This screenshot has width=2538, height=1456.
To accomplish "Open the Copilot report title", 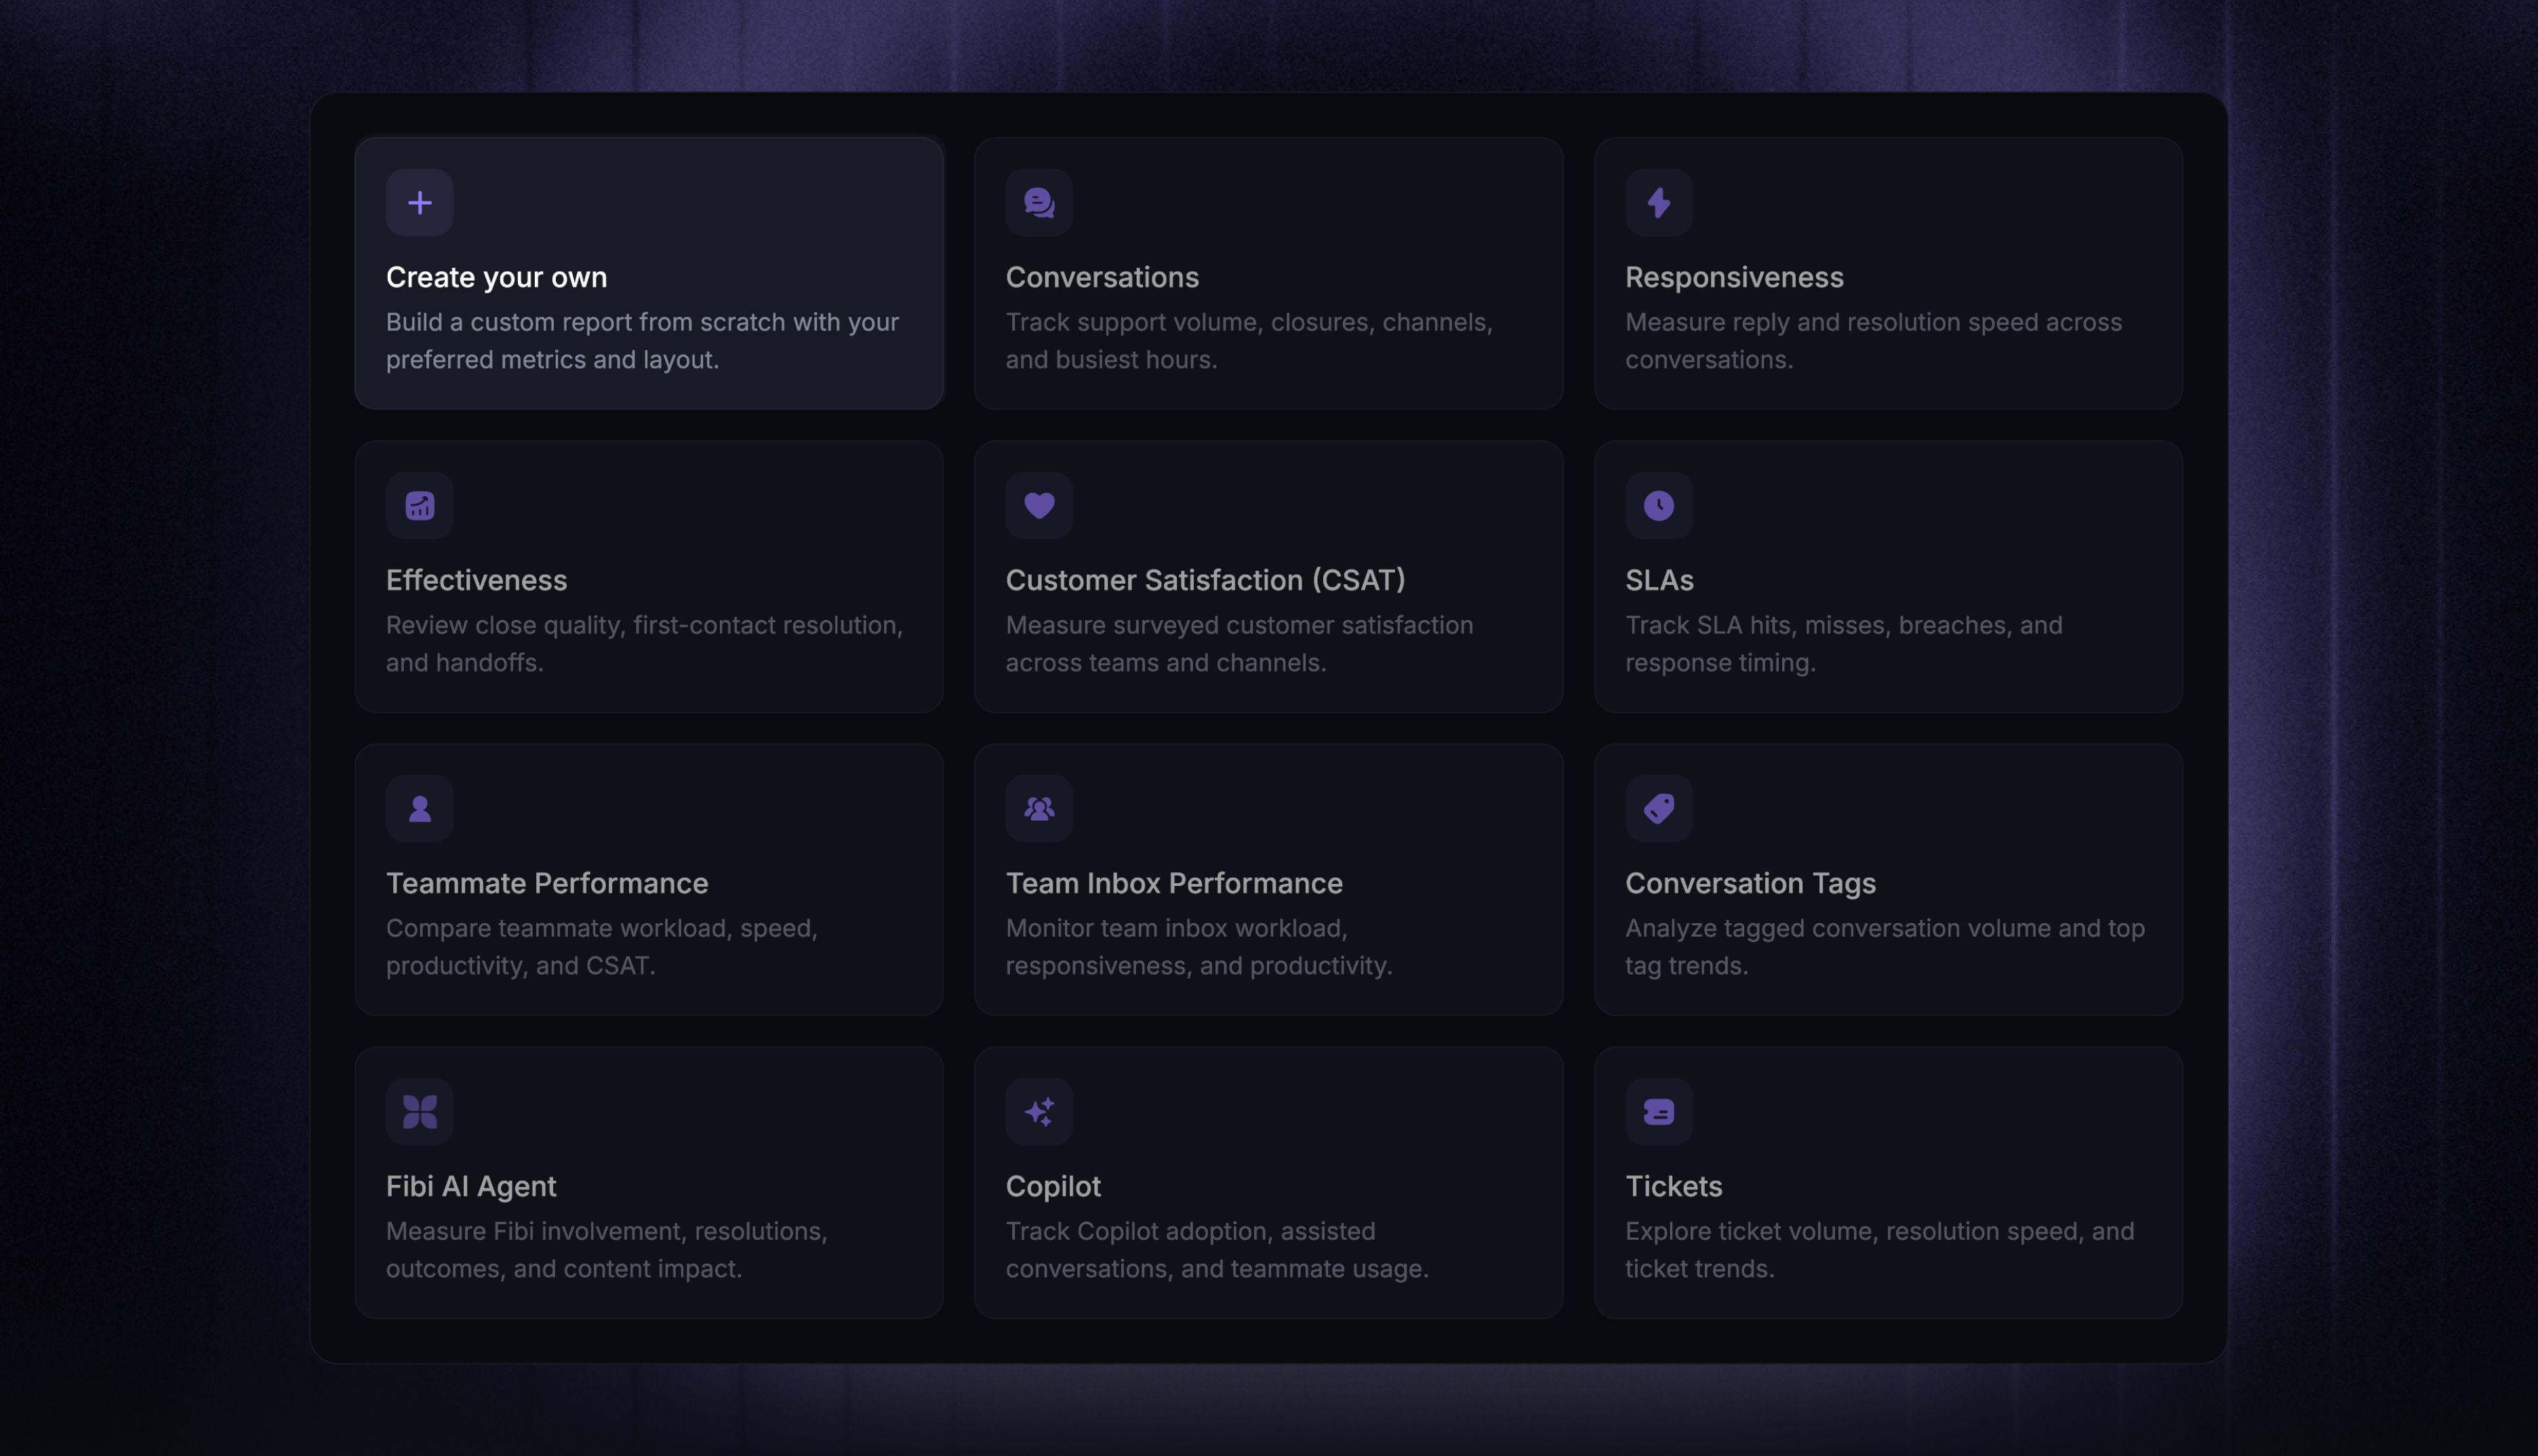I will (1053, 1187).
